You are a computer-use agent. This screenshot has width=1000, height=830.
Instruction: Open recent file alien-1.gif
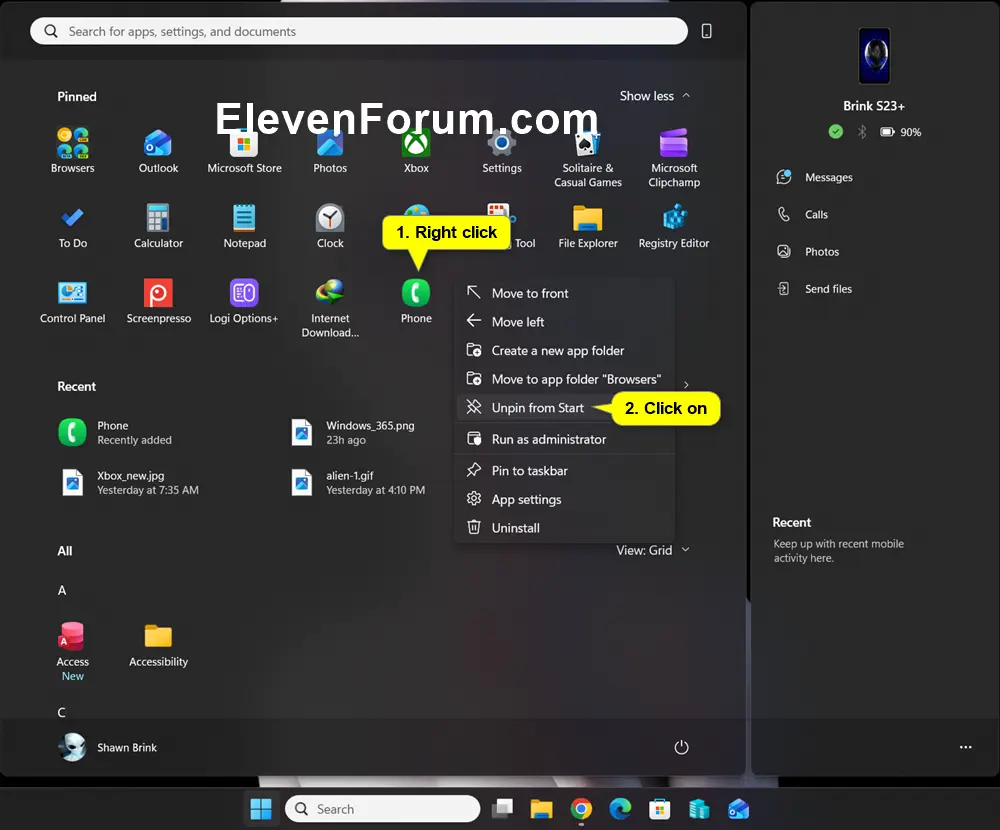(358, 483)
